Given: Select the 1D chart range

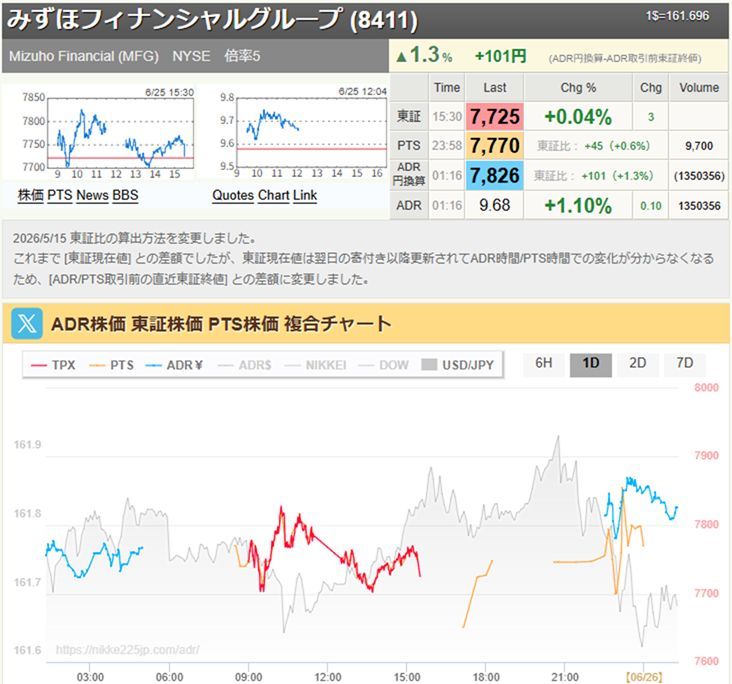Looking at the screenshot, I should click(x=591, y=363).
